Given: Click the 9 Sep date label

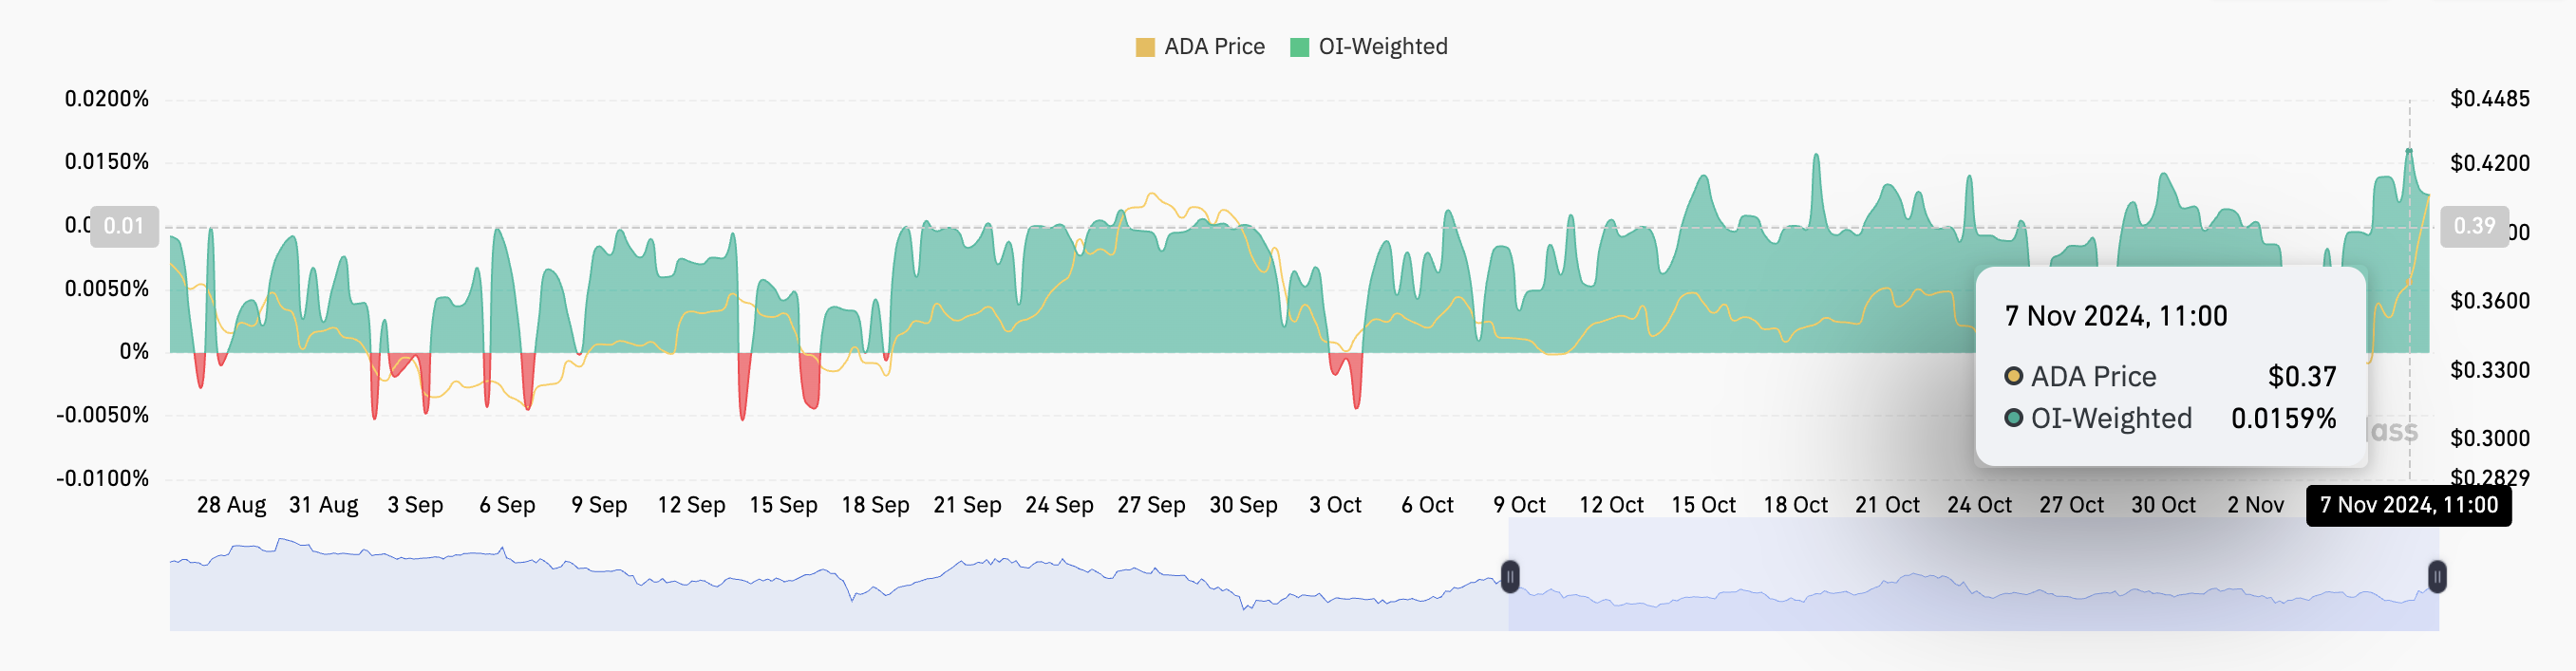Looking at the screenshot, I should (599, 505).
